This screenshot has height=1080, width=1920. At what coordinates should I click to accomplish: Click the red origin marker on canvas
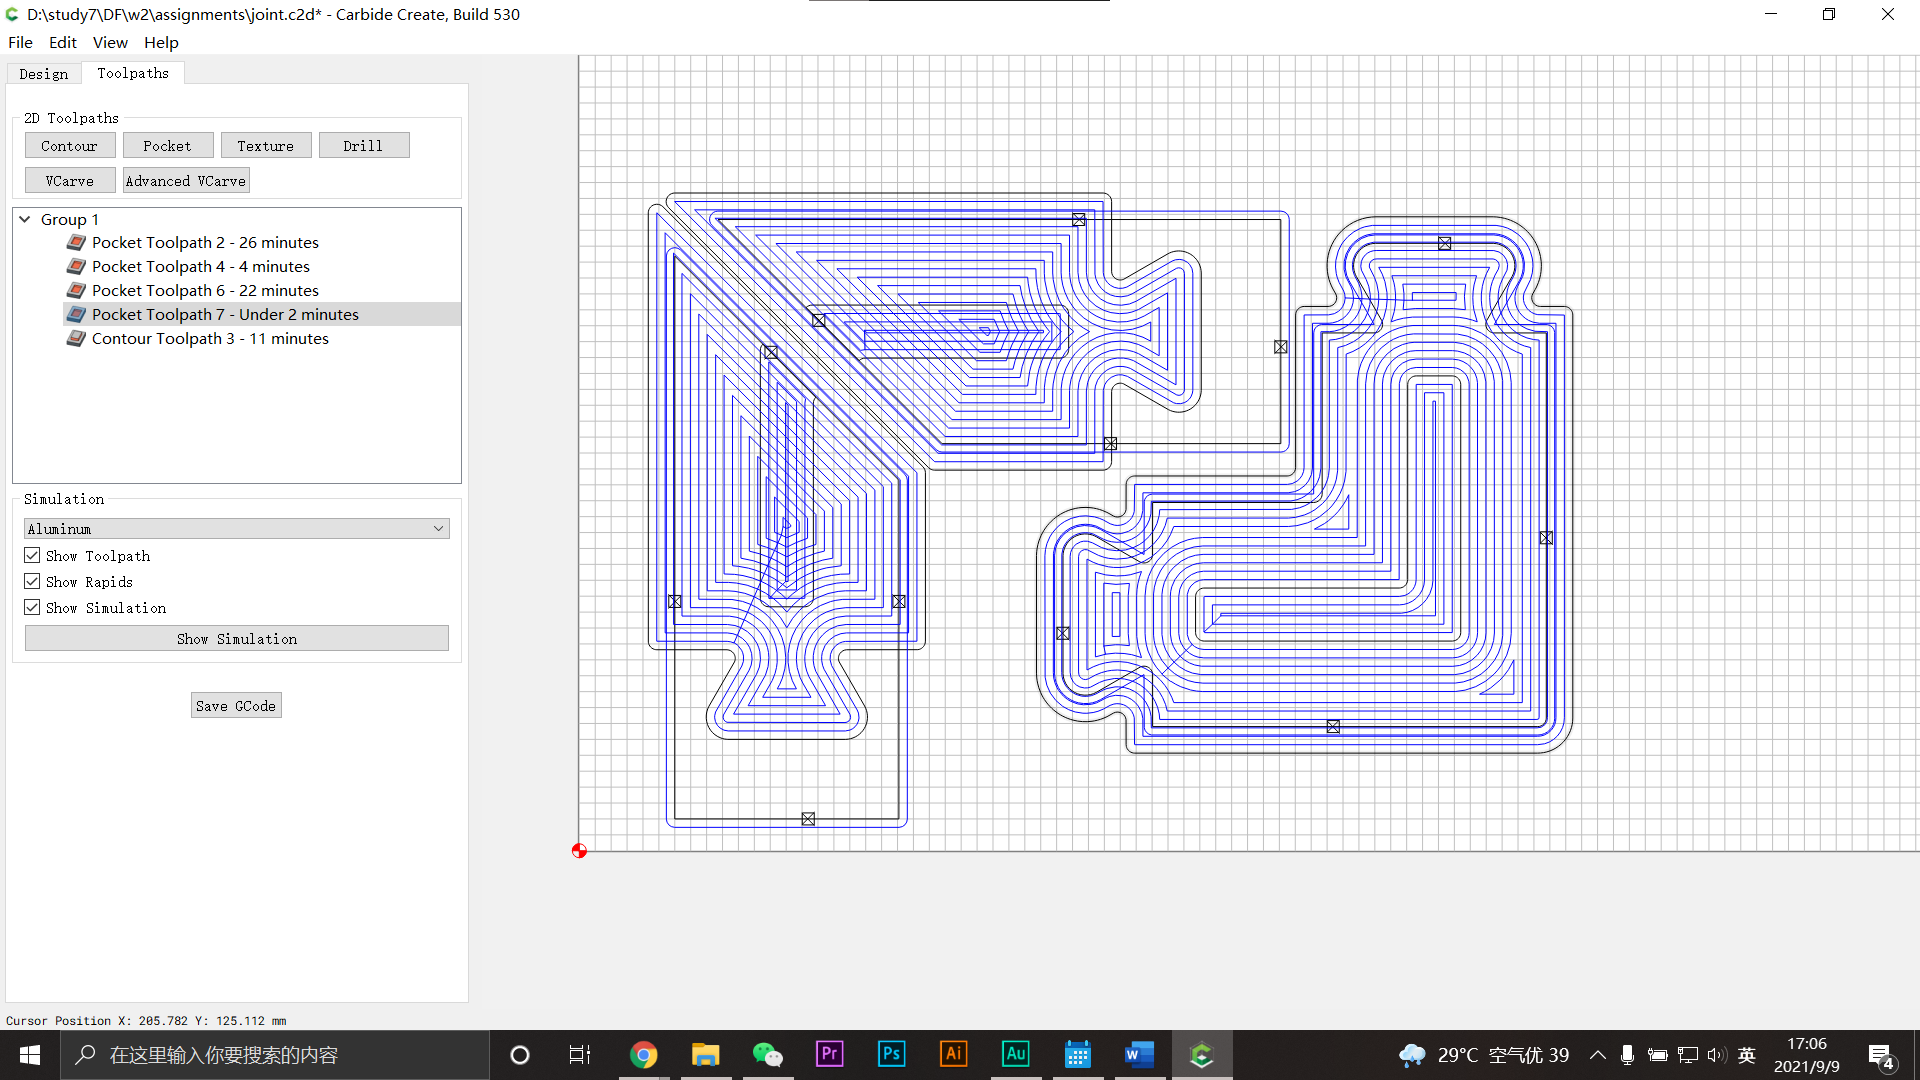click(579, 851)
